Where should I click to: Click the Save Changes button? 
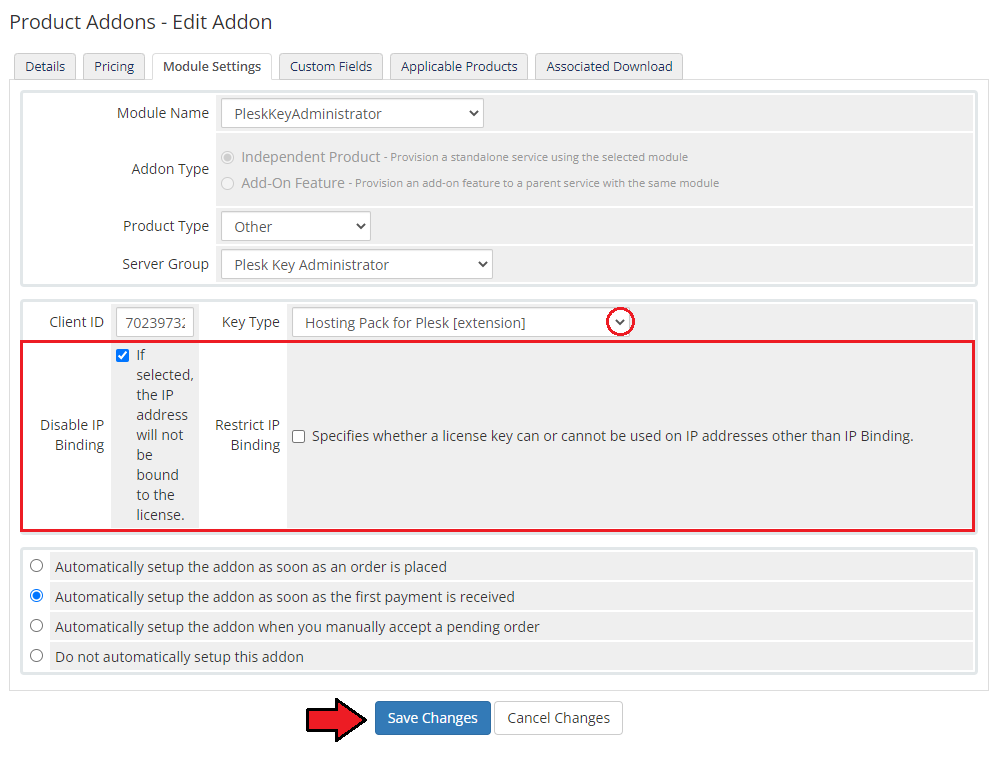point(433,718)
